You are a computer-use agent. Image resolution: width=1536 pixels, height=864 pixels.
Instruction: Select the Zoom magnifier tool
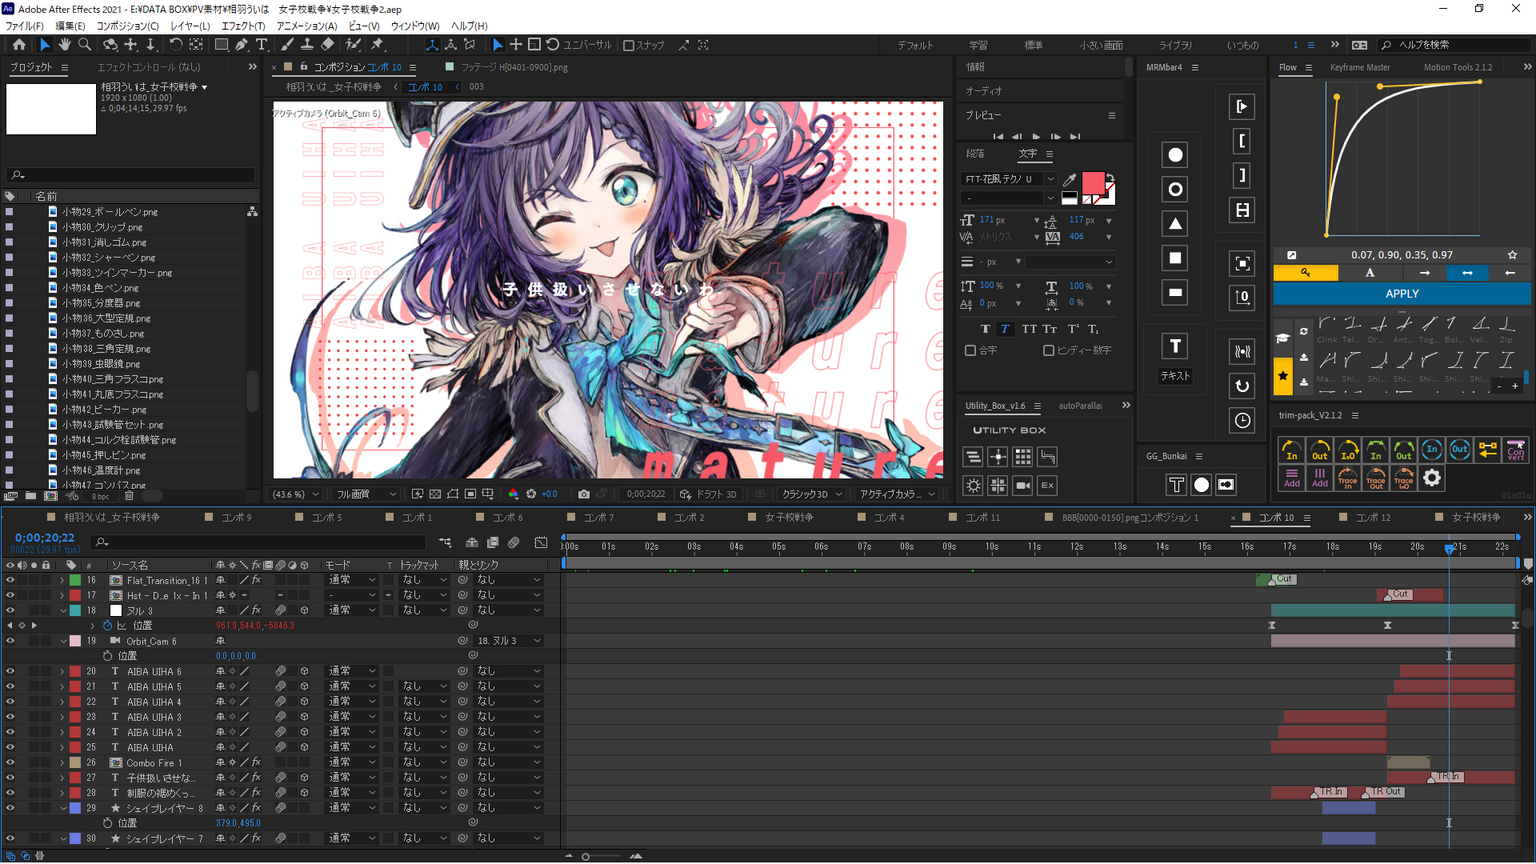85,45
